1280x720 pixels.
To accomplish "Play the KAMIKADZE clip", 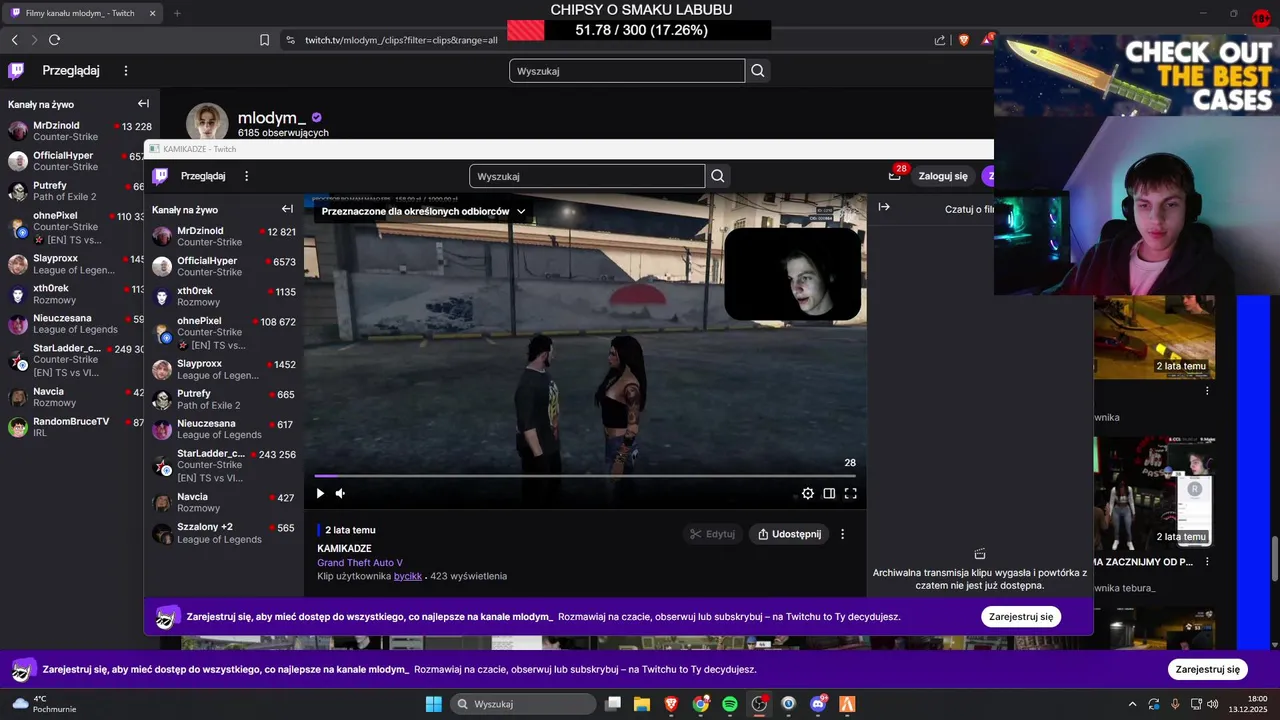I will pos(320,493).
